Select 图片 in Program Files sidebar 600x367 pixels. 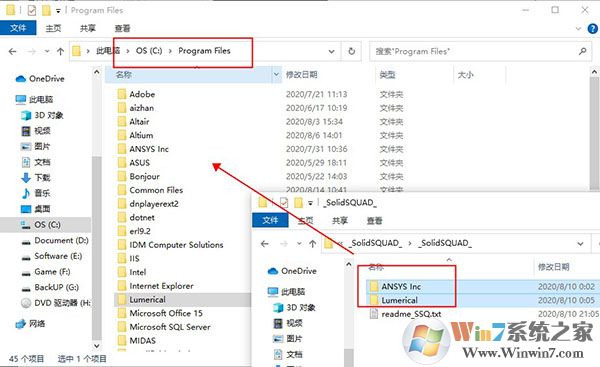(36, 146)
